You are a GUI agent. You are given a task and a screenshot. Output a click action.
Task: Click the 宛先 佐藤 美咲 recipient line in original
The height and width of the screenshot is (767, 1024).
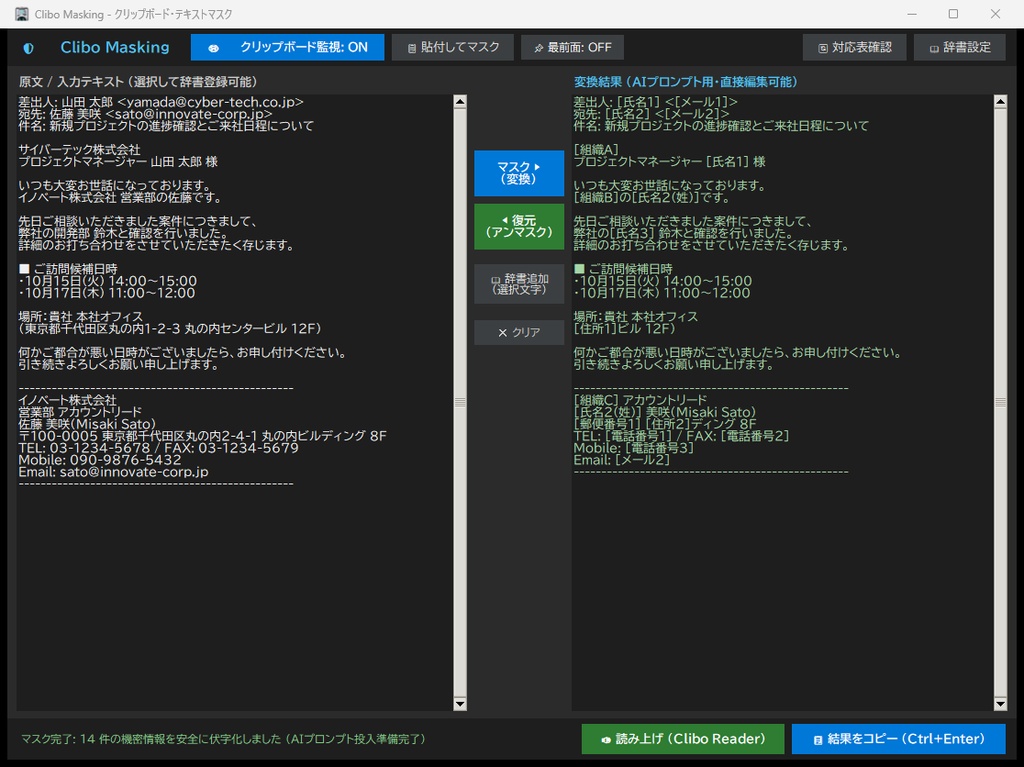click(145, 114)
